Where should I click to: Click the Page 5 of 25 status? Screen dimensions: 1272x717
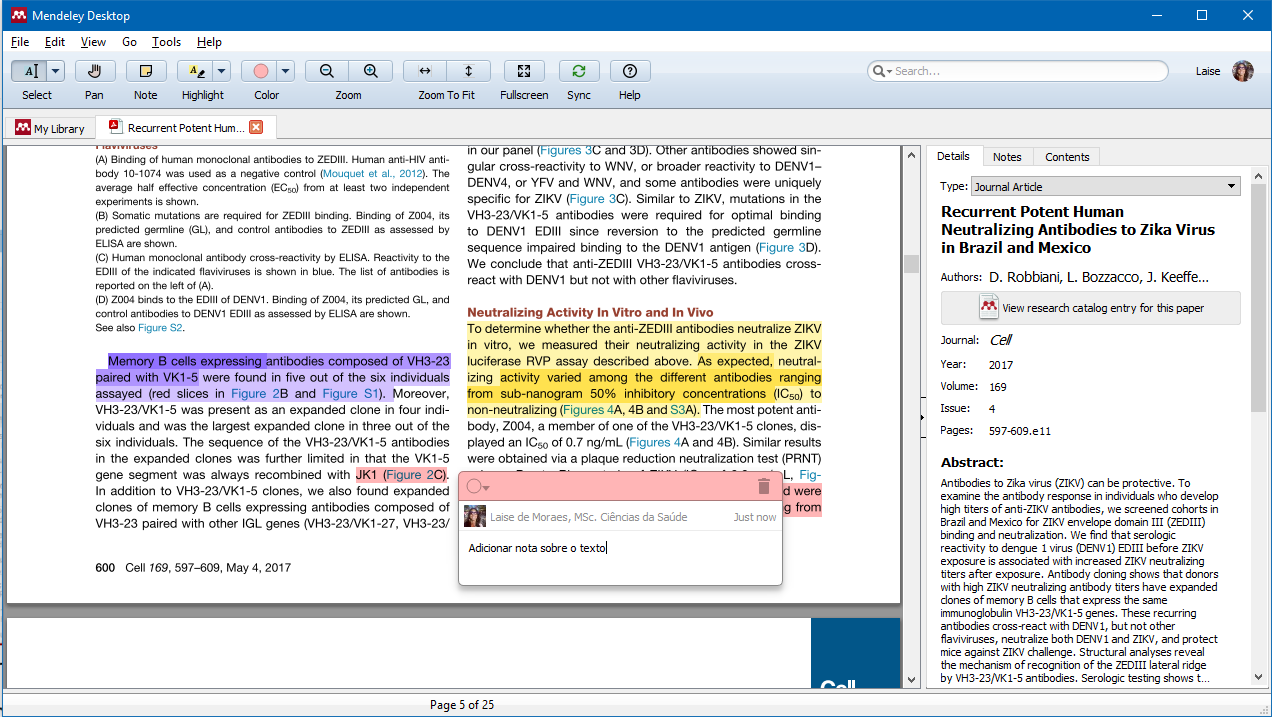click(x=462, y=705)
